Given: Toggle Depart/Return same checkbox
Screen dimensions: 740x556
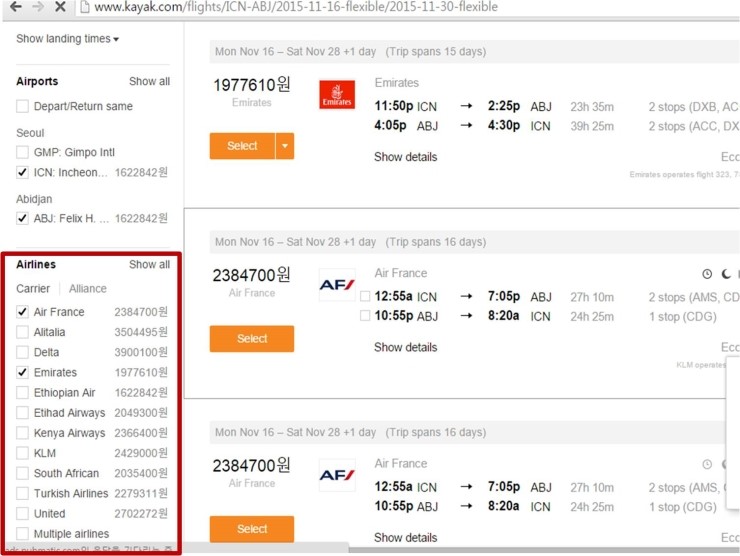Looking at the screenshot, I should [x=22, y=106].
